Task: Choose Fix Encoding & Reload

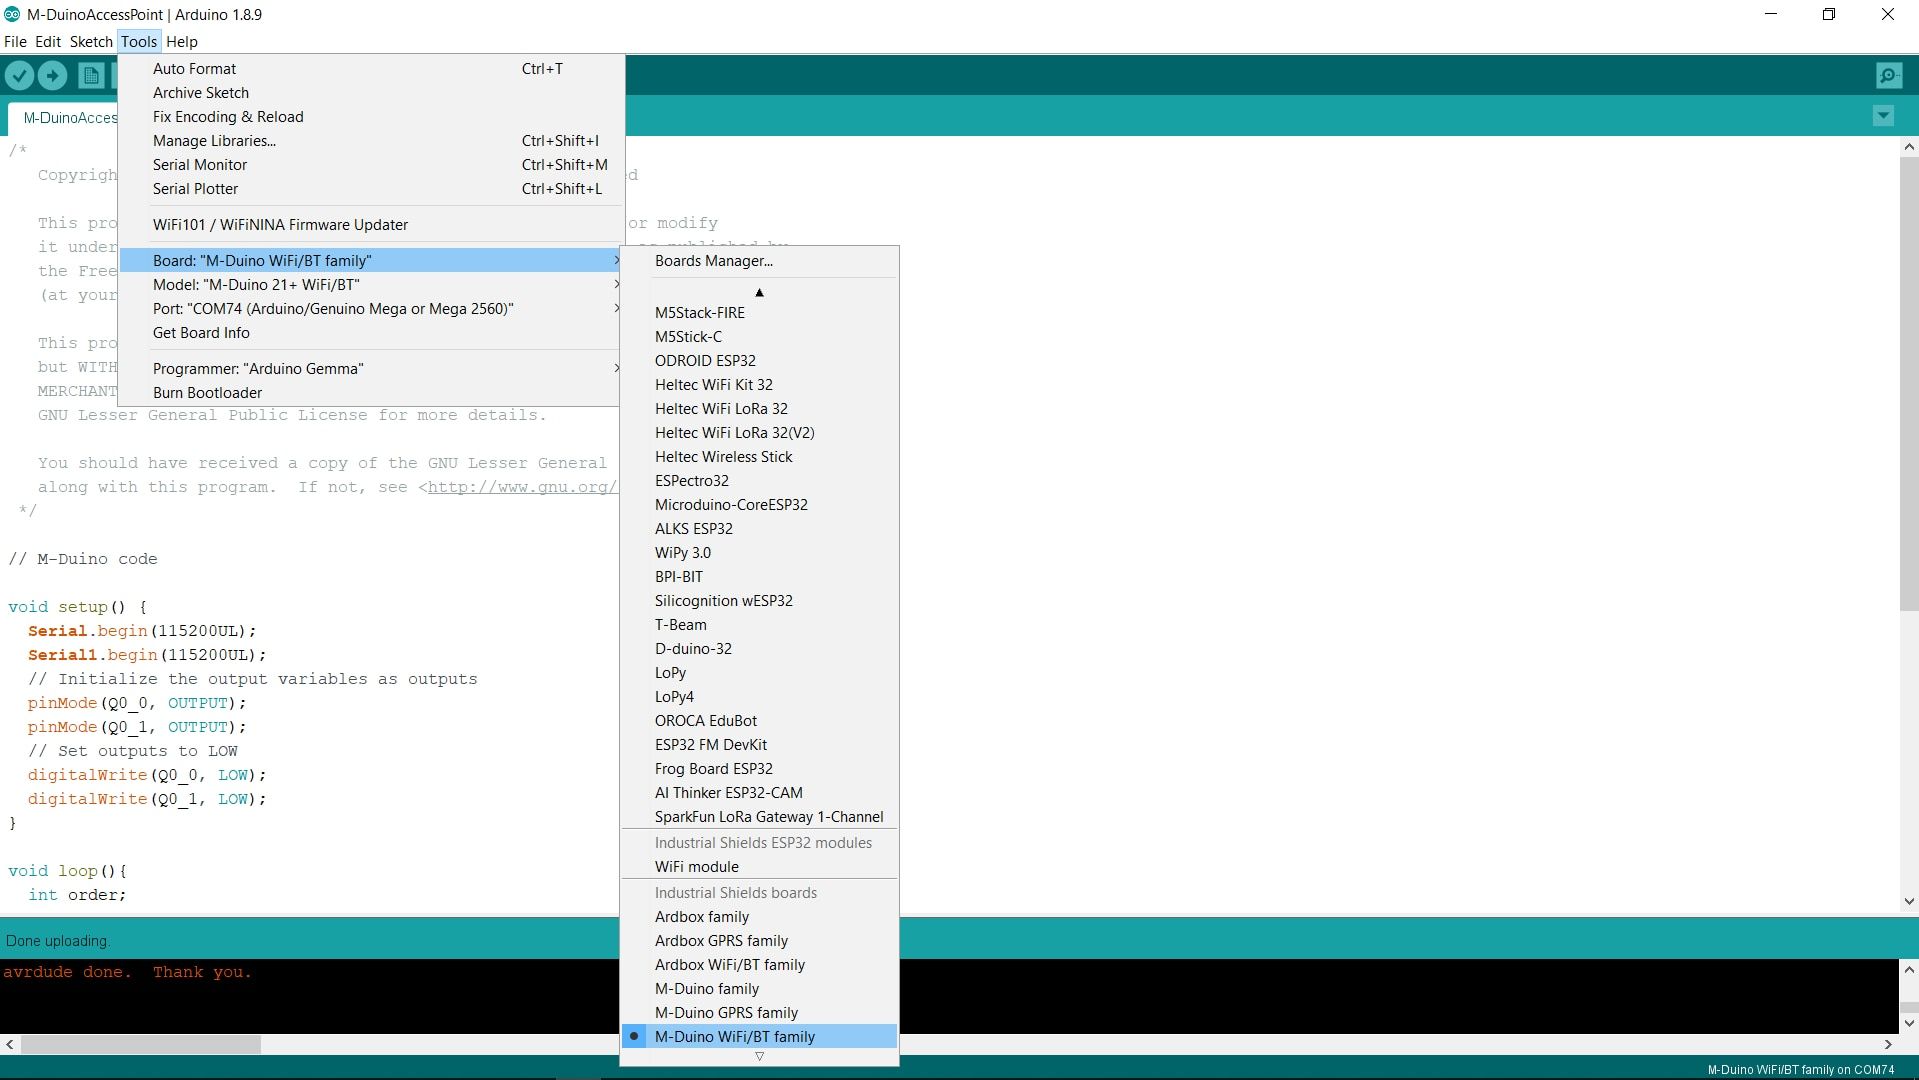Action: tap(371, 117)
